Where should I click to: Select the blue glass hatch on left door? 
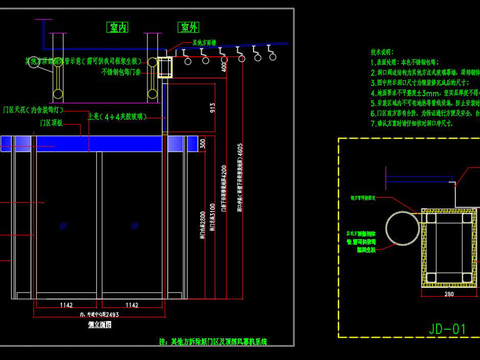[63, 226]
